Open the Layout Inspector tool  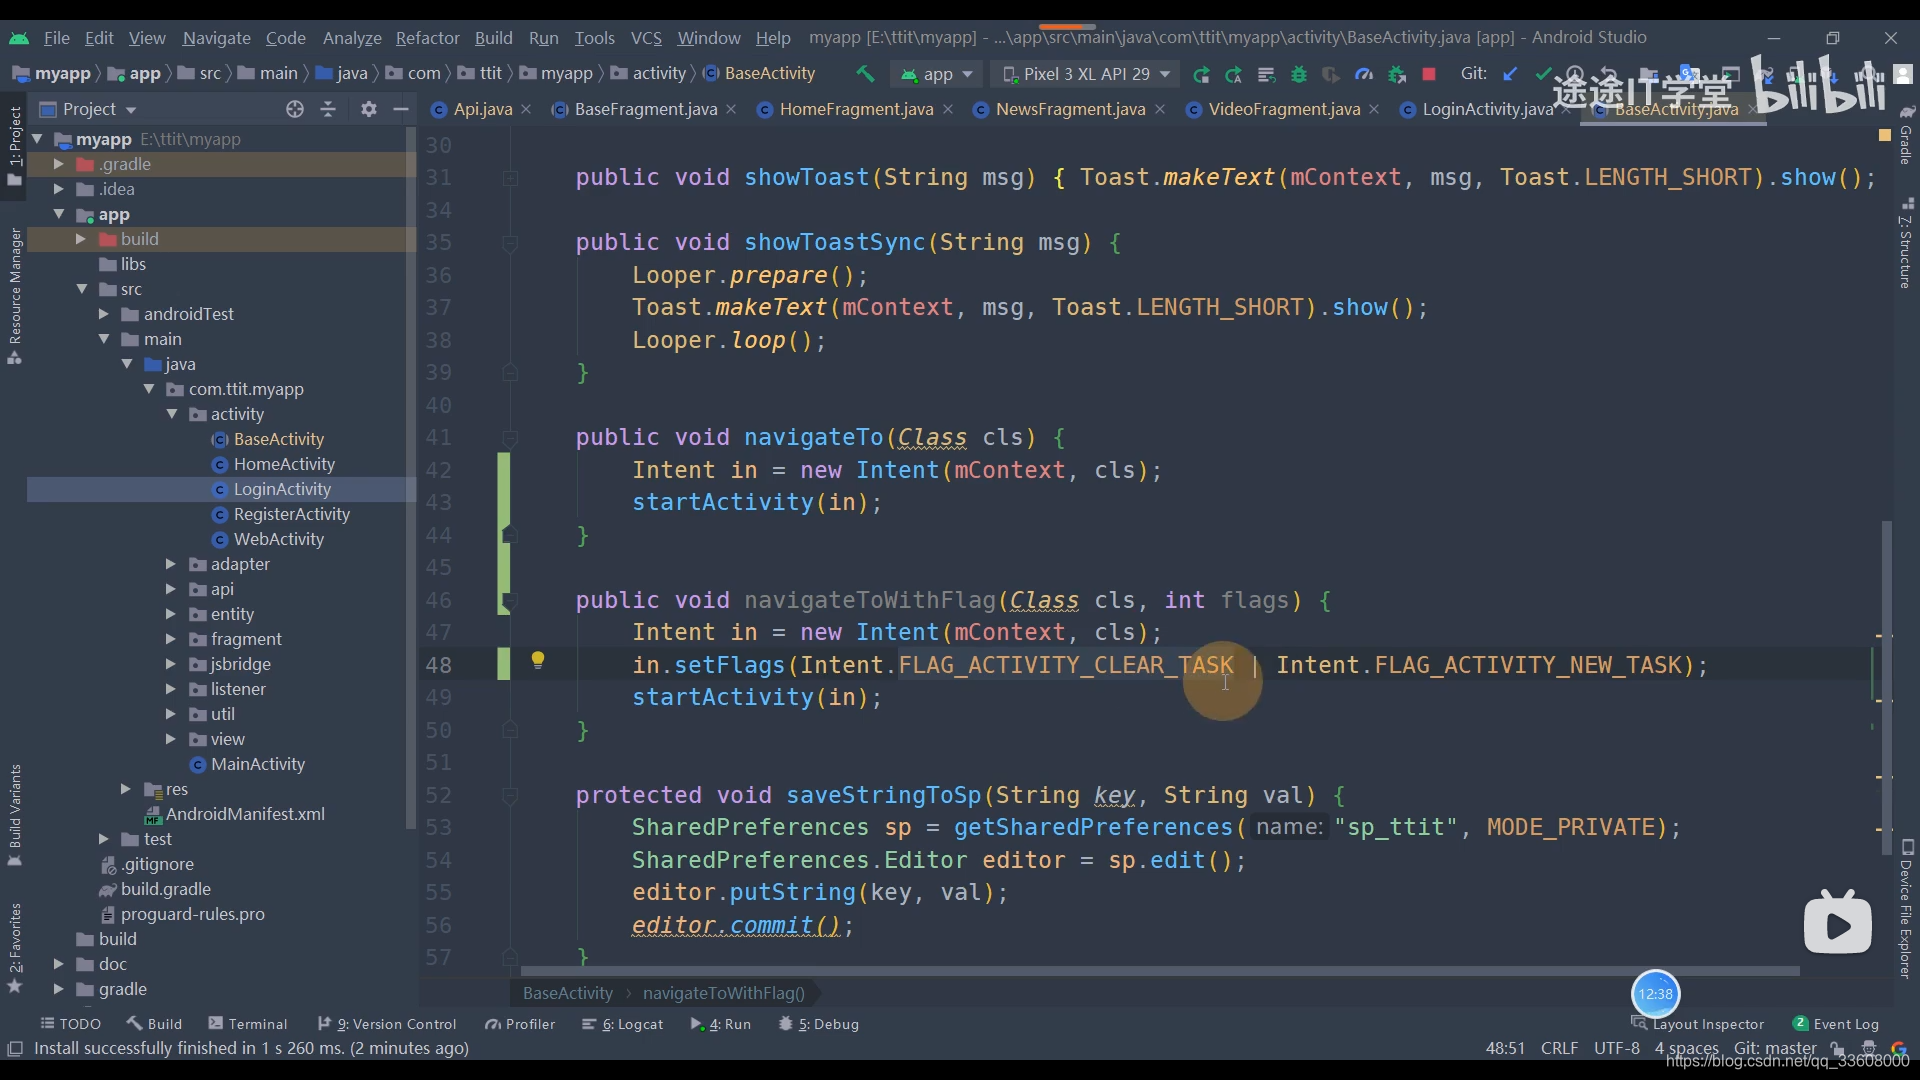click(1698, 1024)
